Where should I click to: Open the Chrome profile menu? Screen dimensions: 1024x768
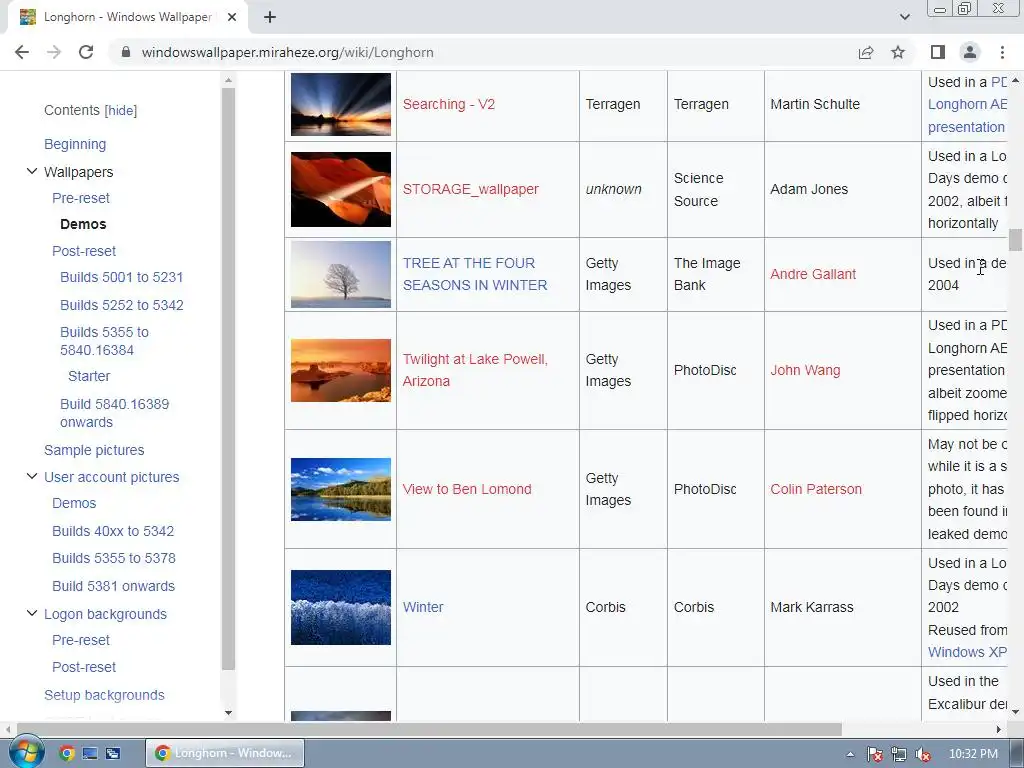[970, 52]
